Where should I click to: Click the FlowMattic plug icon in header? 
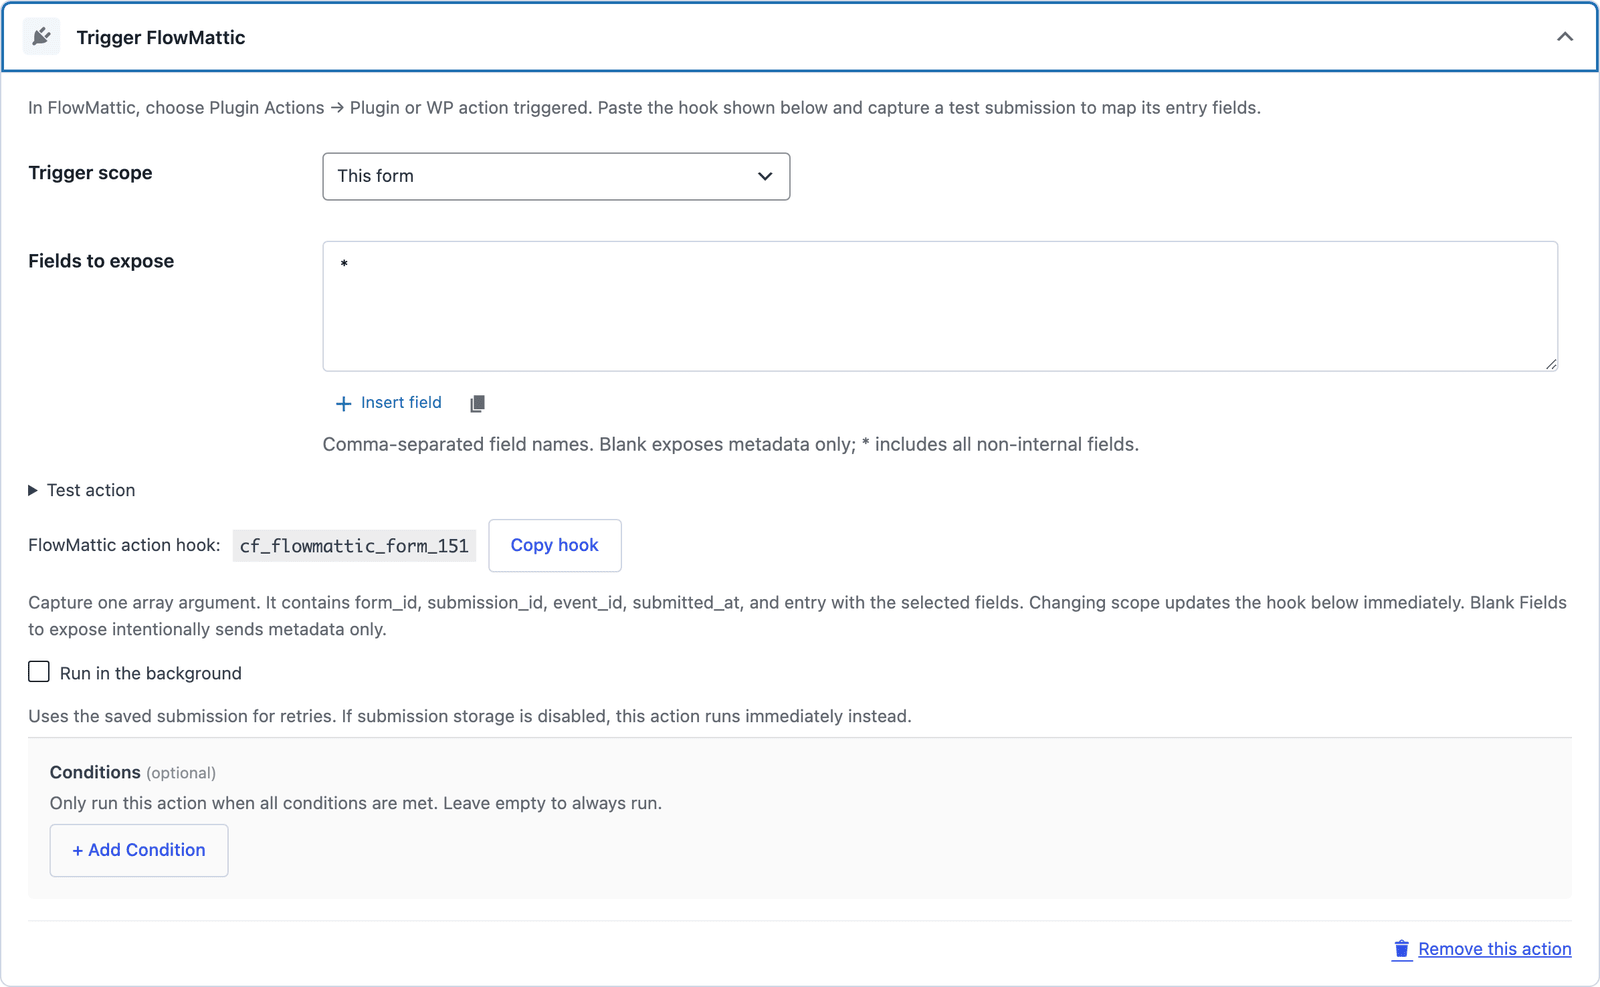[41, 37]
